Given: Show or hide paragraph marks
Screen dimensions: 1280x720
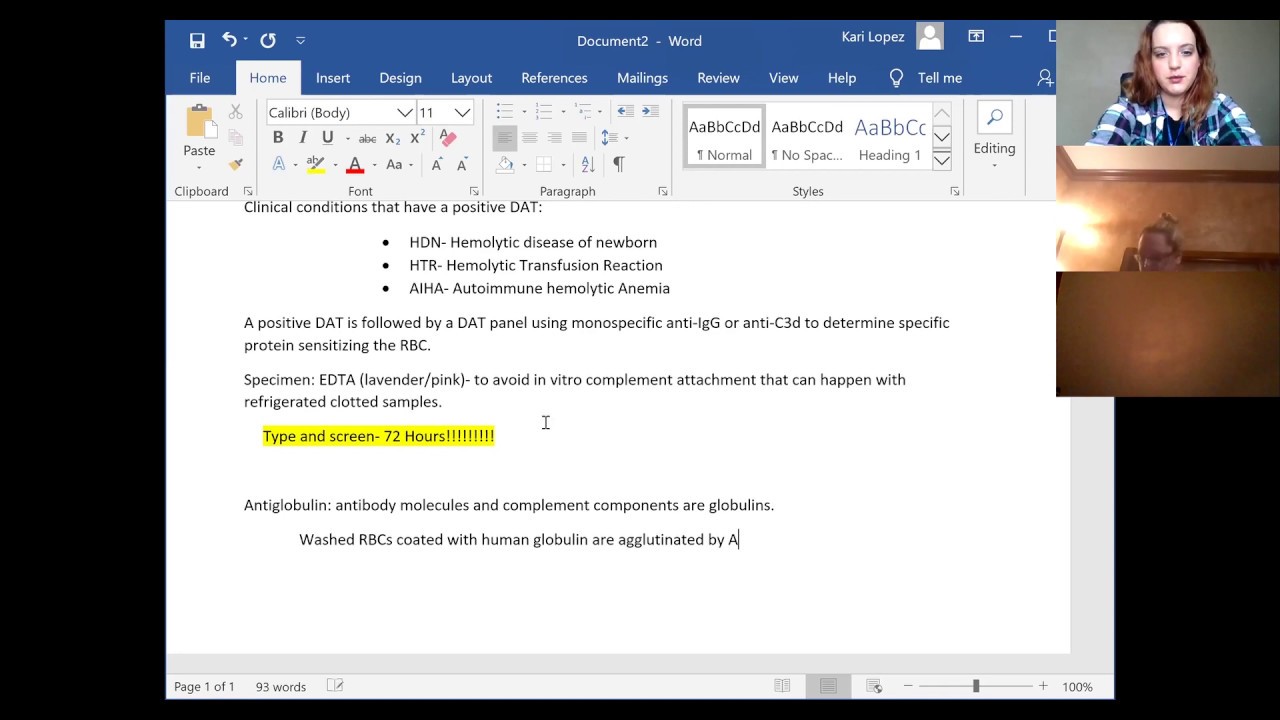Looking at the screenshot, I should point(618,164).
